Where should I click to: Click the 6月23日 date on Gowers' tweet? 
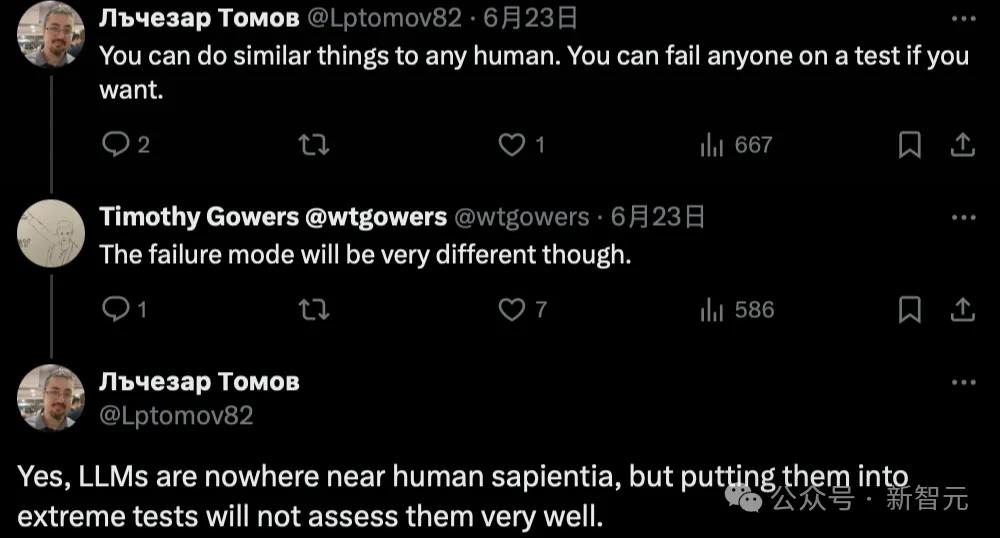657,217
